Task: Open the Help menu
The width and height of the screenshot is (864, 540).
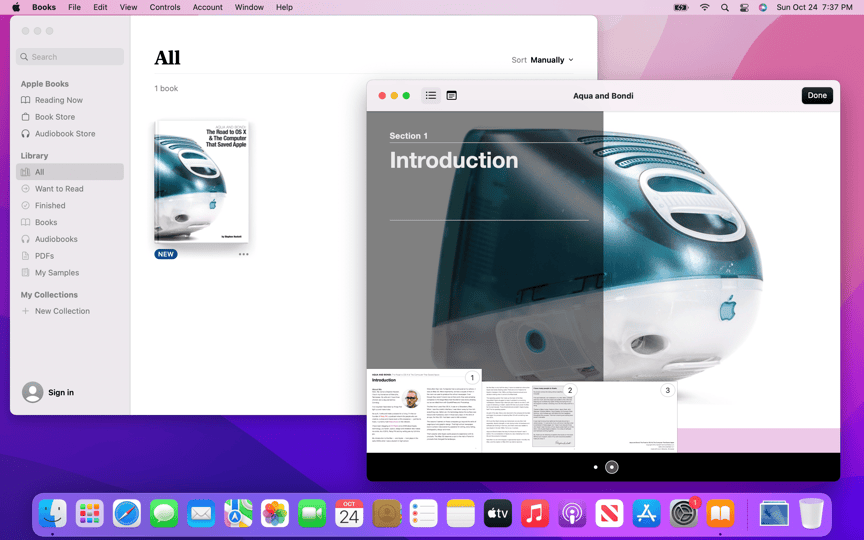Action: [x=284, y=7]
